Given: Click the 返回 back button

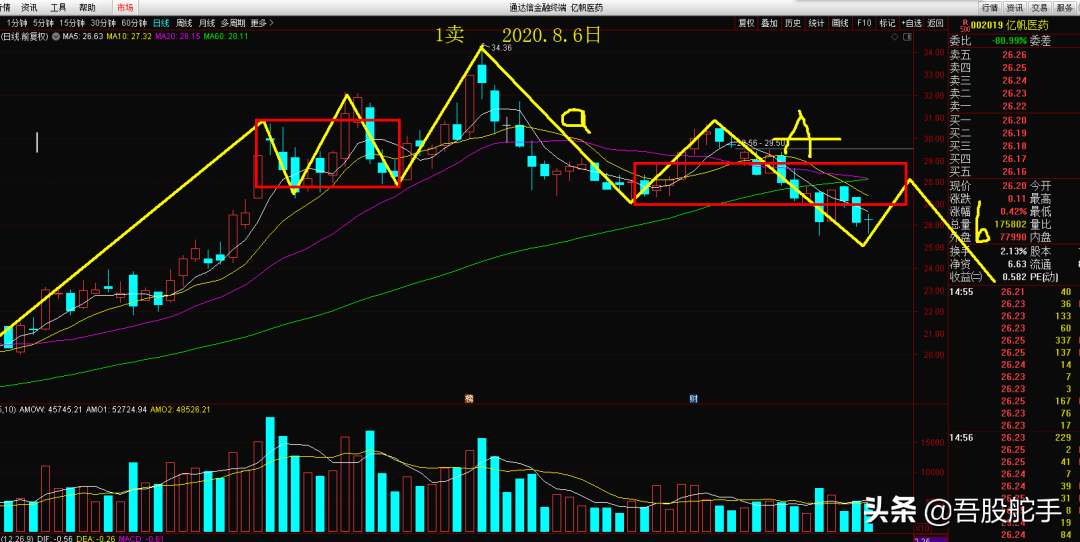Looking at the screenshot, I should (x=935, y=23).
